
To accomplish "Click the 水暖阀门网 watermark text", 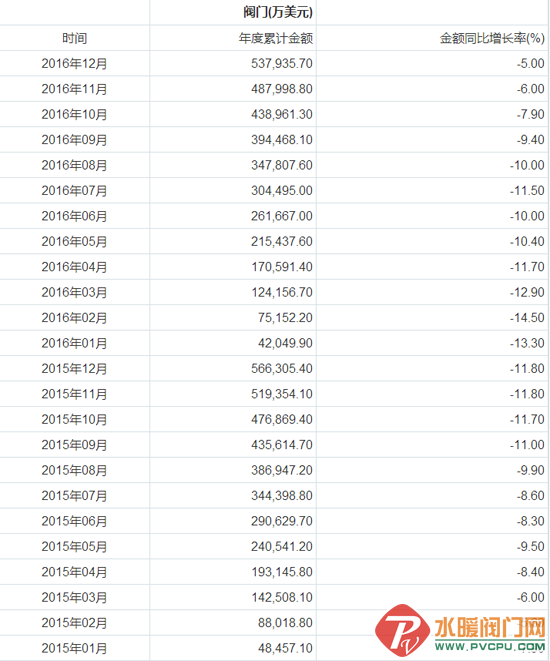I will tap(490, 627).
